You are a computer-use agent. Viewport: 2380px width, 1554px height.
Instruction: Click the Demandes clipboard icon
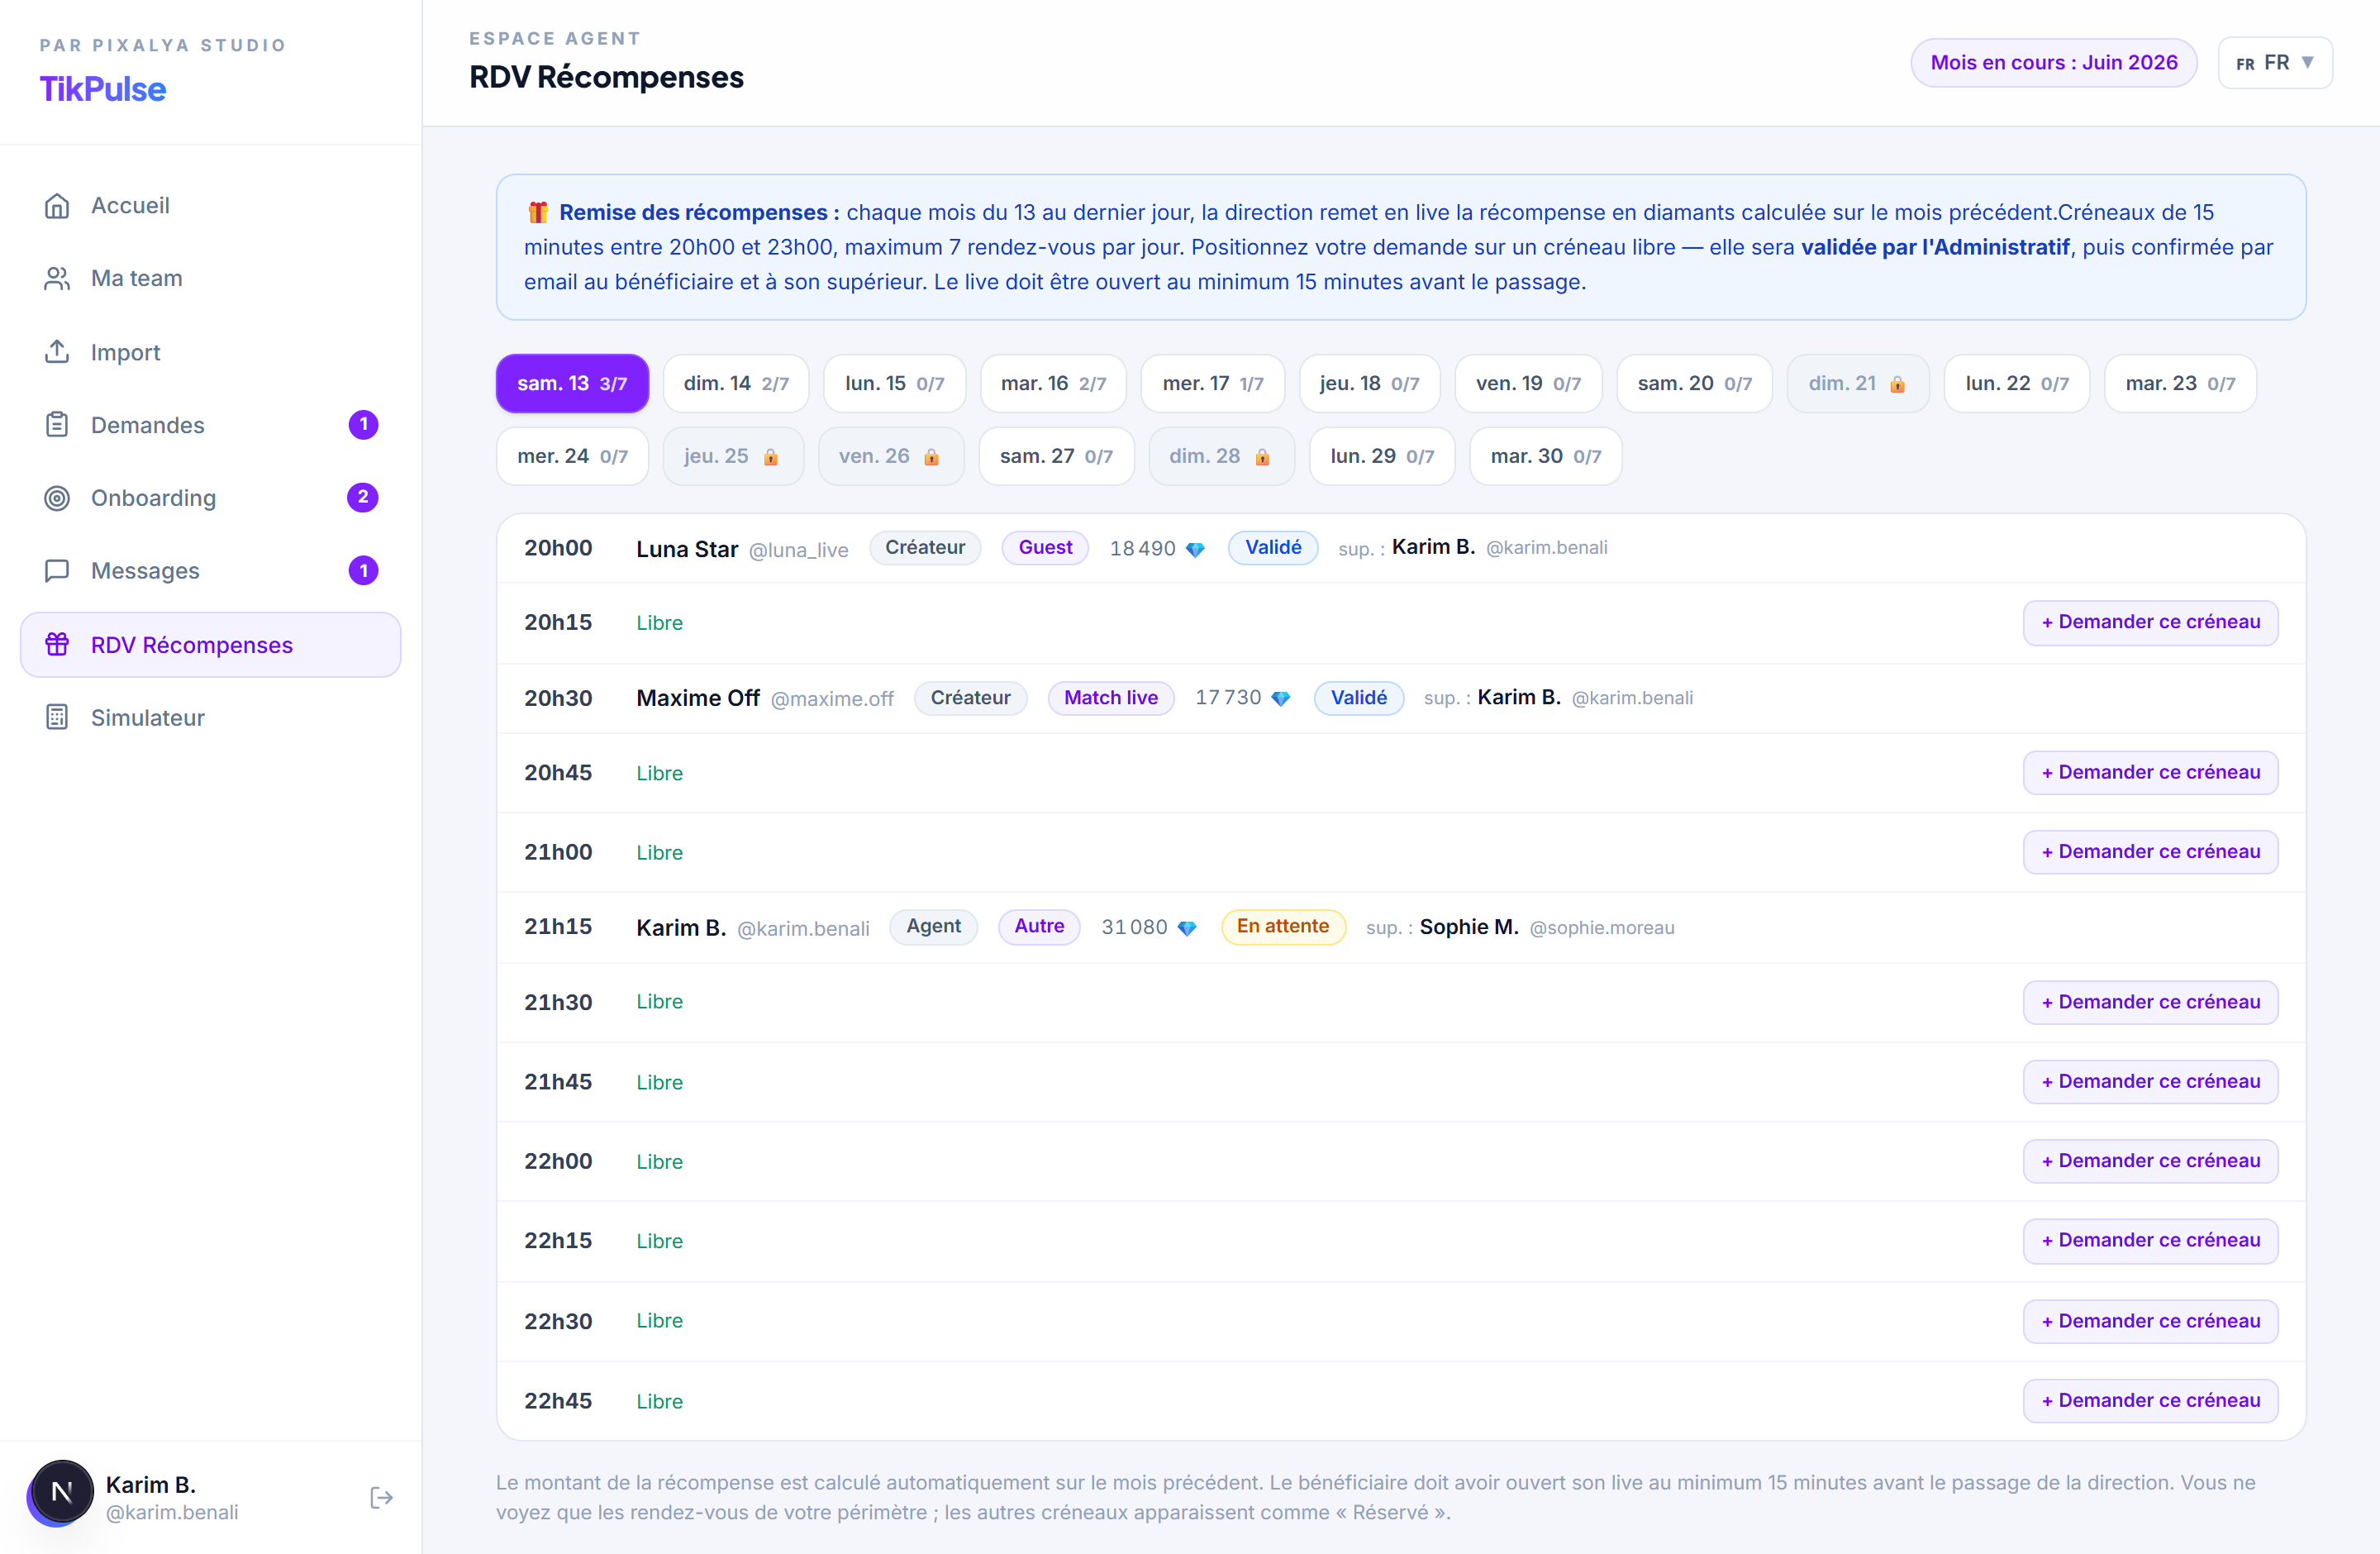(57, 425)
